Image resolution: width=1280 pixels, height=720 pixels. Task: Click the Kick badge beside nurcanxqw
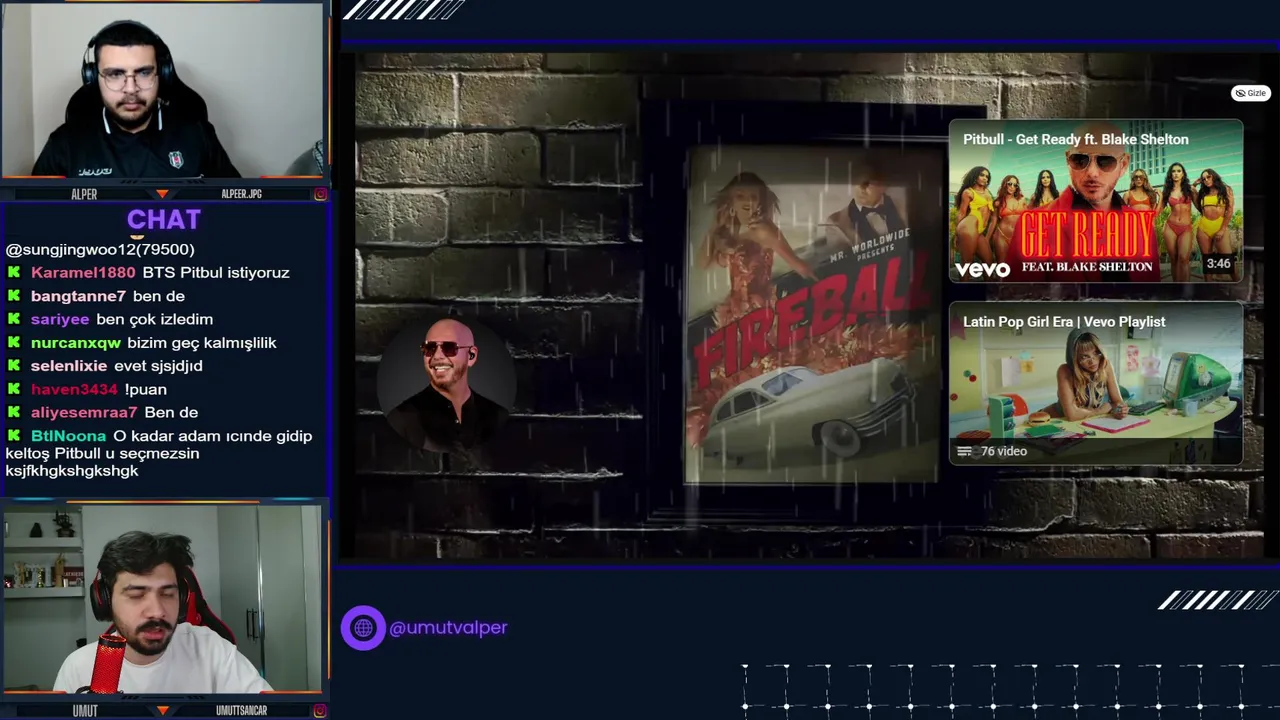tap(14, 342)
